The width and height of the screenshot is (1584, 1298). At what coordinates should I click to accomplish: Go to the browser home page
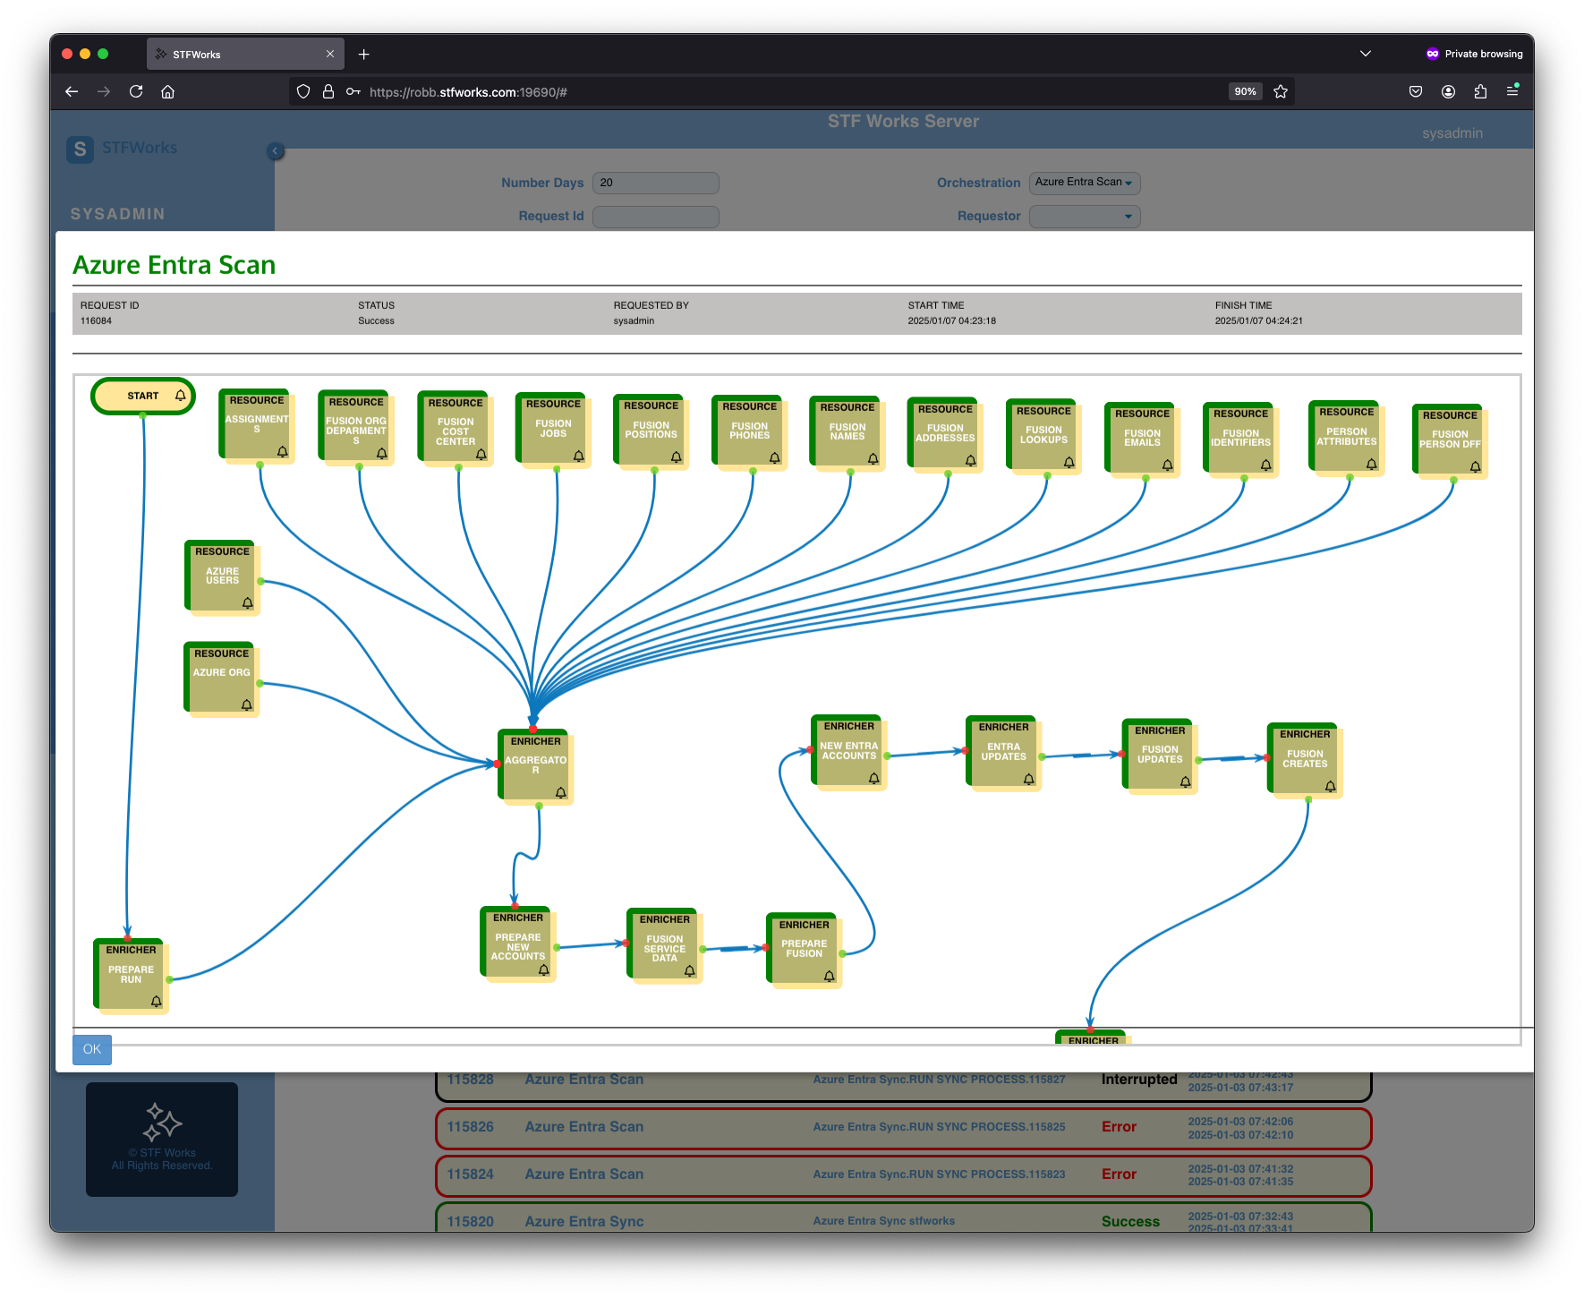(x=168, y=92)
